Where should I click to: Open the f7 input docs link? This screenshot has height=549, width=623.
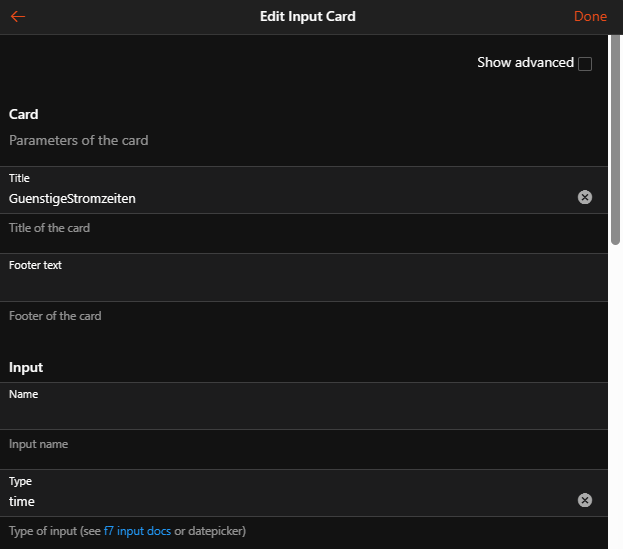[137, 531]
